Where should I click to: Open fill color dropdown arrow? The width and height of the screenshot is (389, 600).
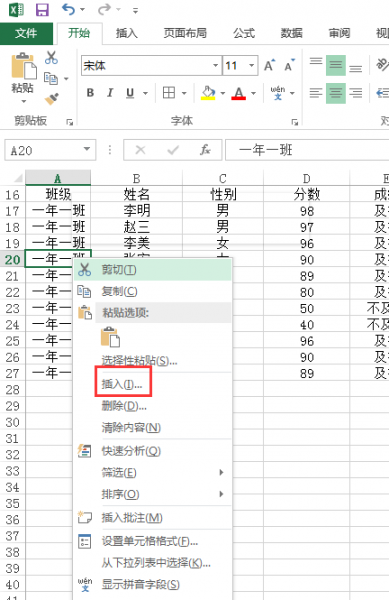click(x=223, y=93)
